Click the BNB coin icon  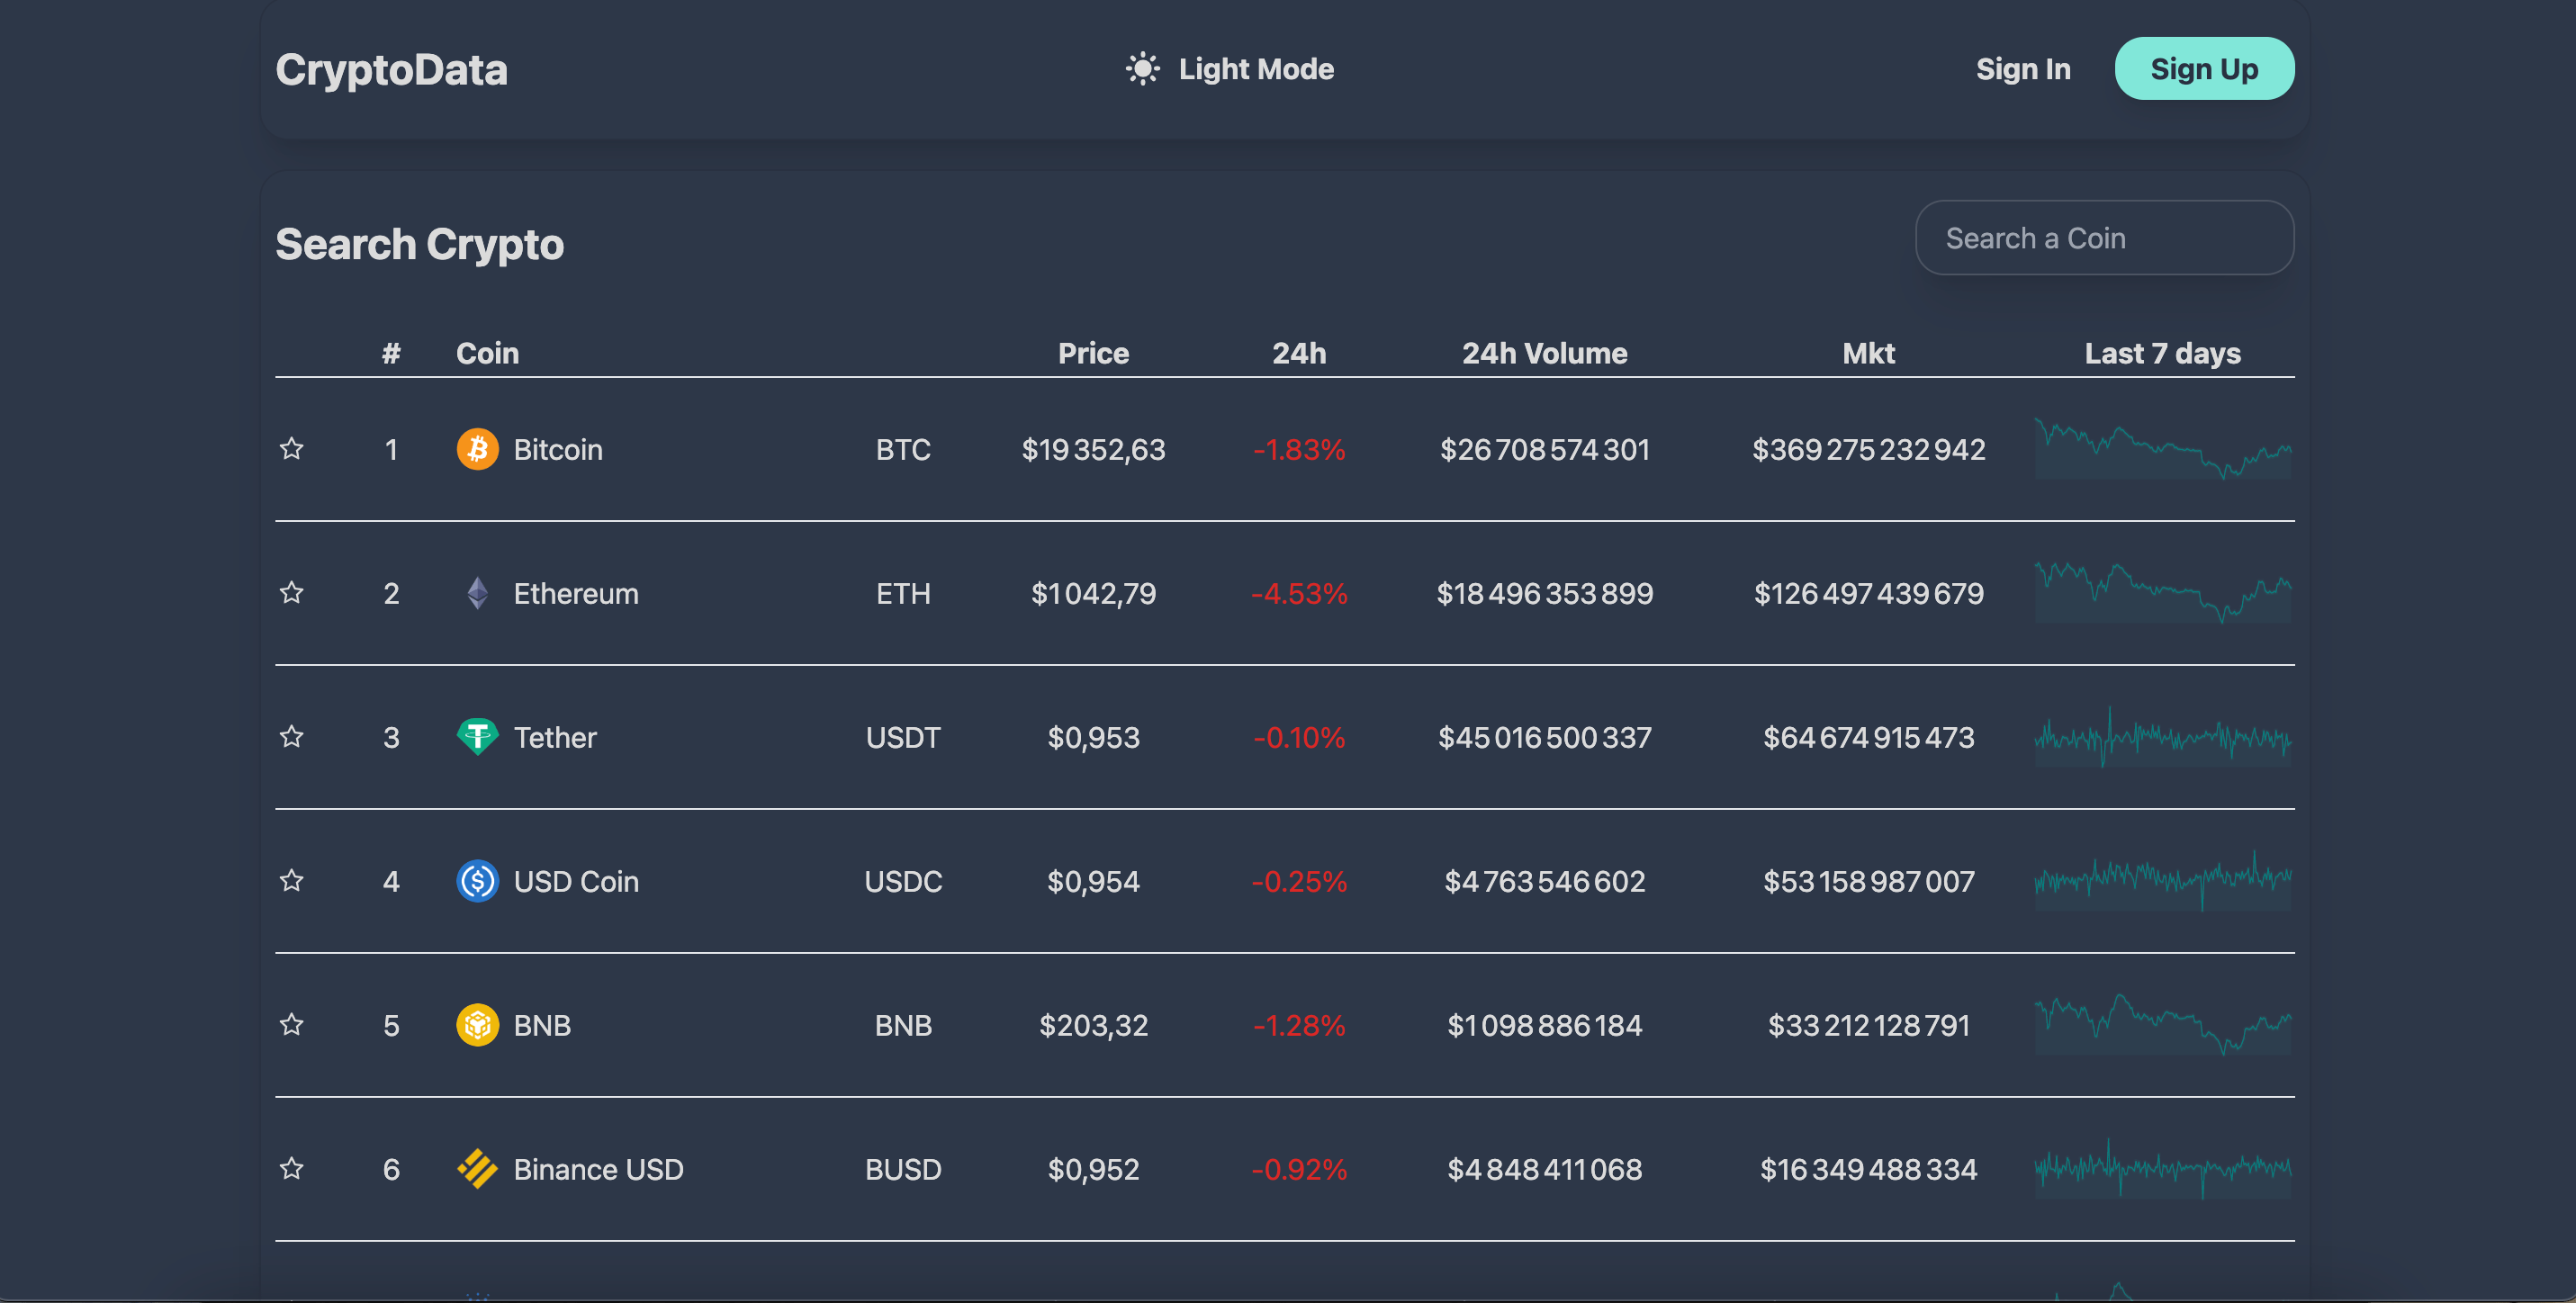click(478, 1025)
